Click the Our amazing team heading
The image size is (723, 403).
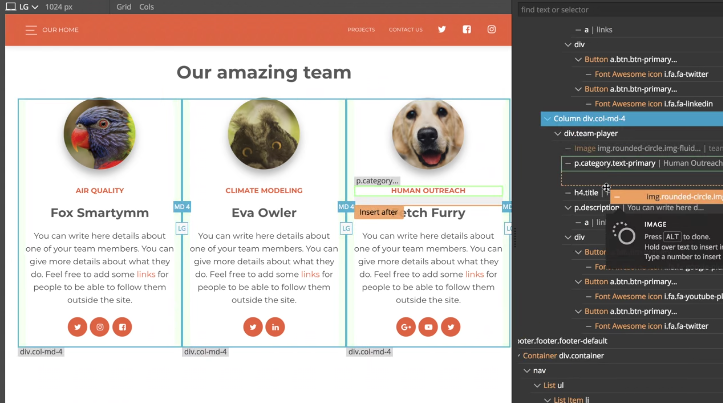coord(264,72)
